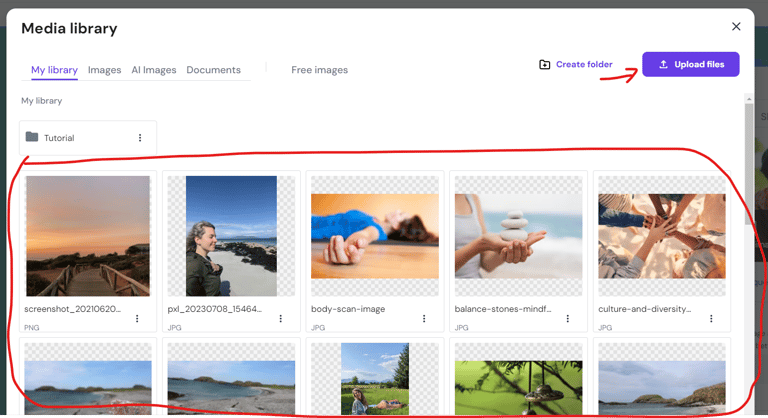The height and width of the screenshot is (418, 768).
Task: Click the media library vertical scrollbar
Action: [x=749, y=164]
